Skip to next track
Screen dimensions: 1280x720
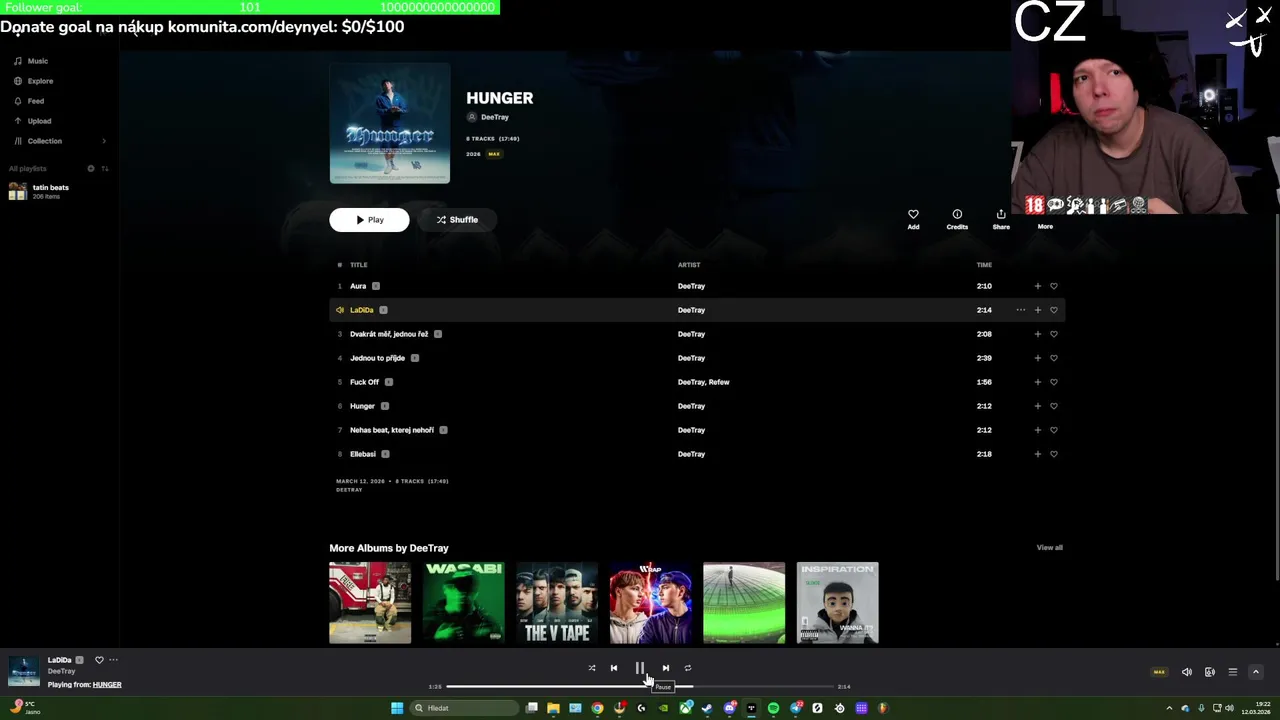tap(666, 668)
